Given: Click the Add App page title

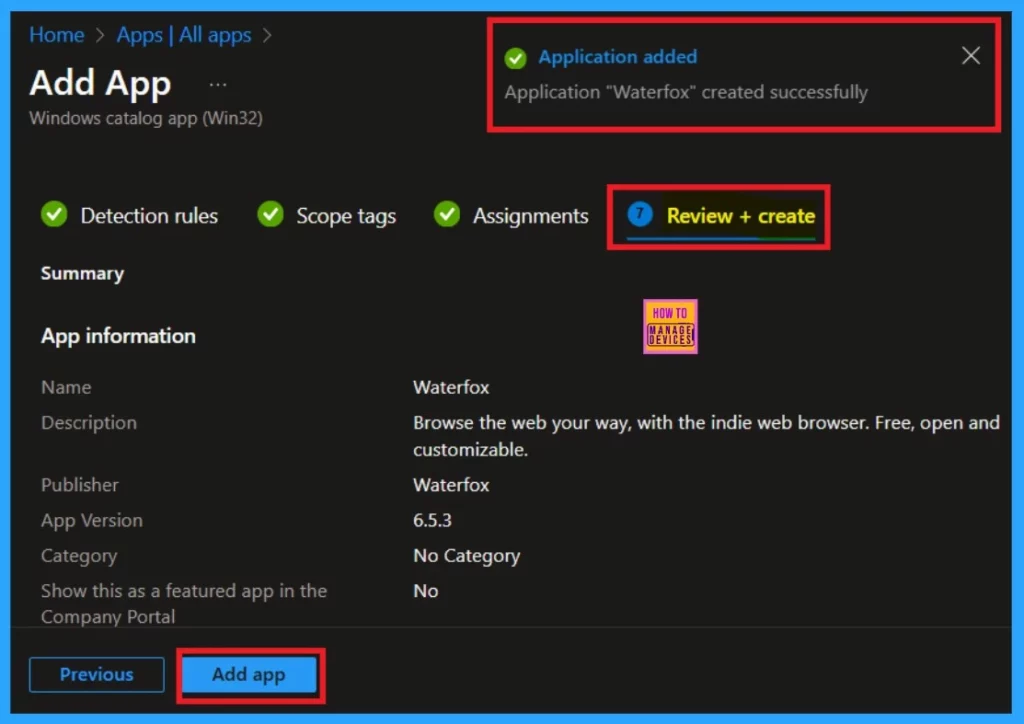Looking at the screenshot, I should click(x=101, y=83).
